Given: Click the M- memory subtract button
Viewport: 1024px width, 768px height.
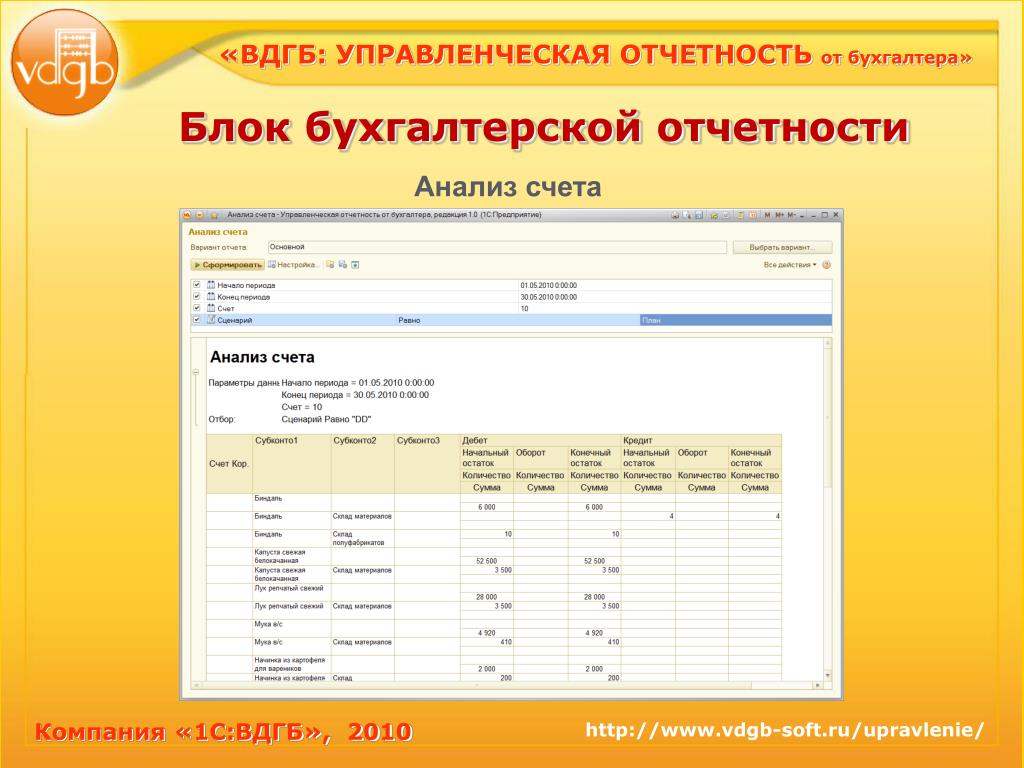Looking at the screenshot, I should [792, 215].
